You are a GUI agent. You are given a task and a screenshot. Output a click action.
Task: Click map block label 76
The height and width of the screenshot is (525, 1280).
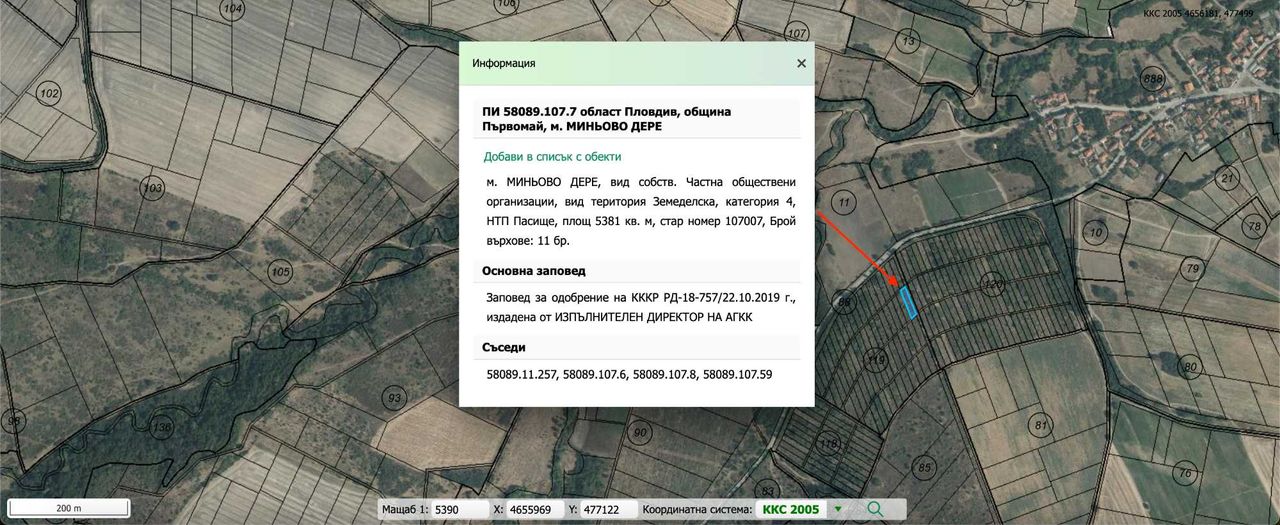click(1185, 473)
